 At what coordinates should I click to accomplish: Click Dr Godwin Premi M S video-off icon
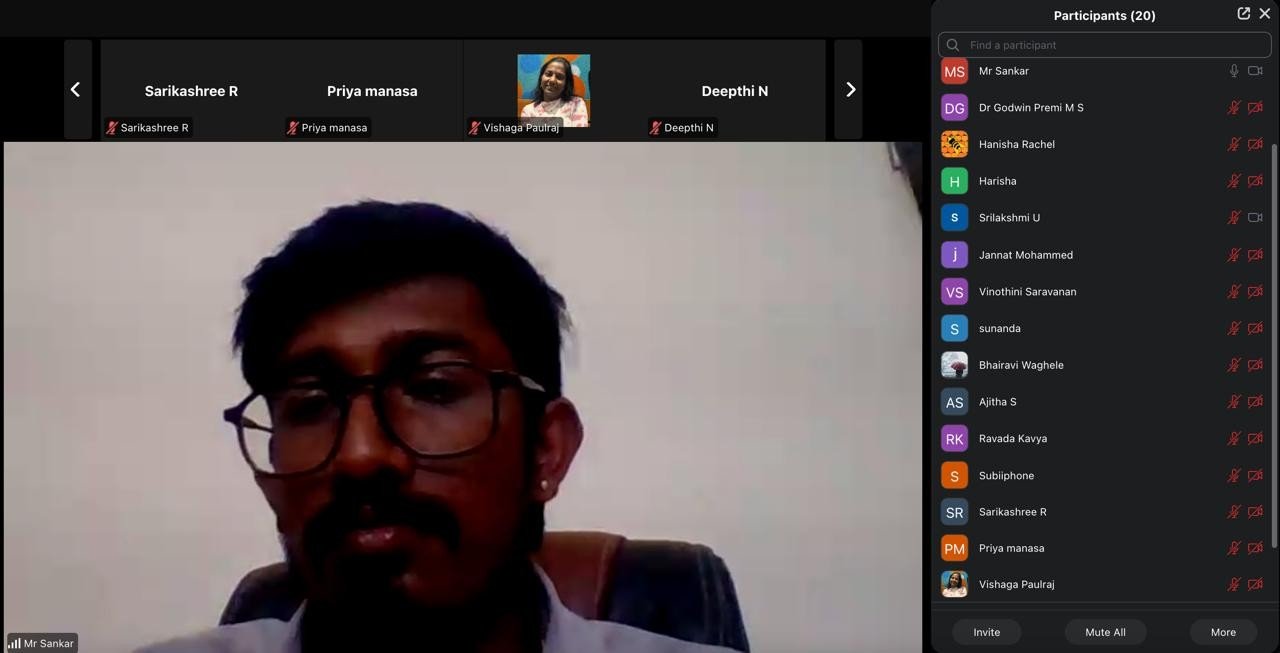pos(1255,108)
